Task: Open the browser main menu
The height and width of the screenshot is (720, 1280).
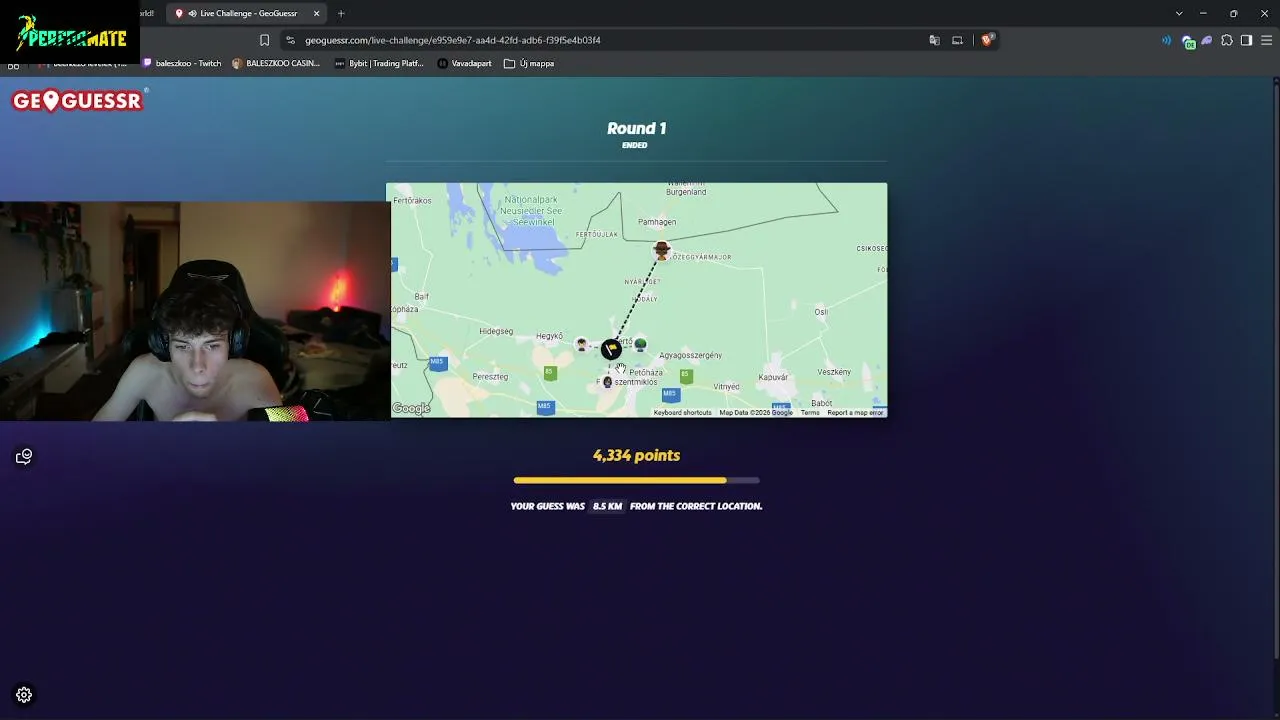Action: (x=1267, y=40)
